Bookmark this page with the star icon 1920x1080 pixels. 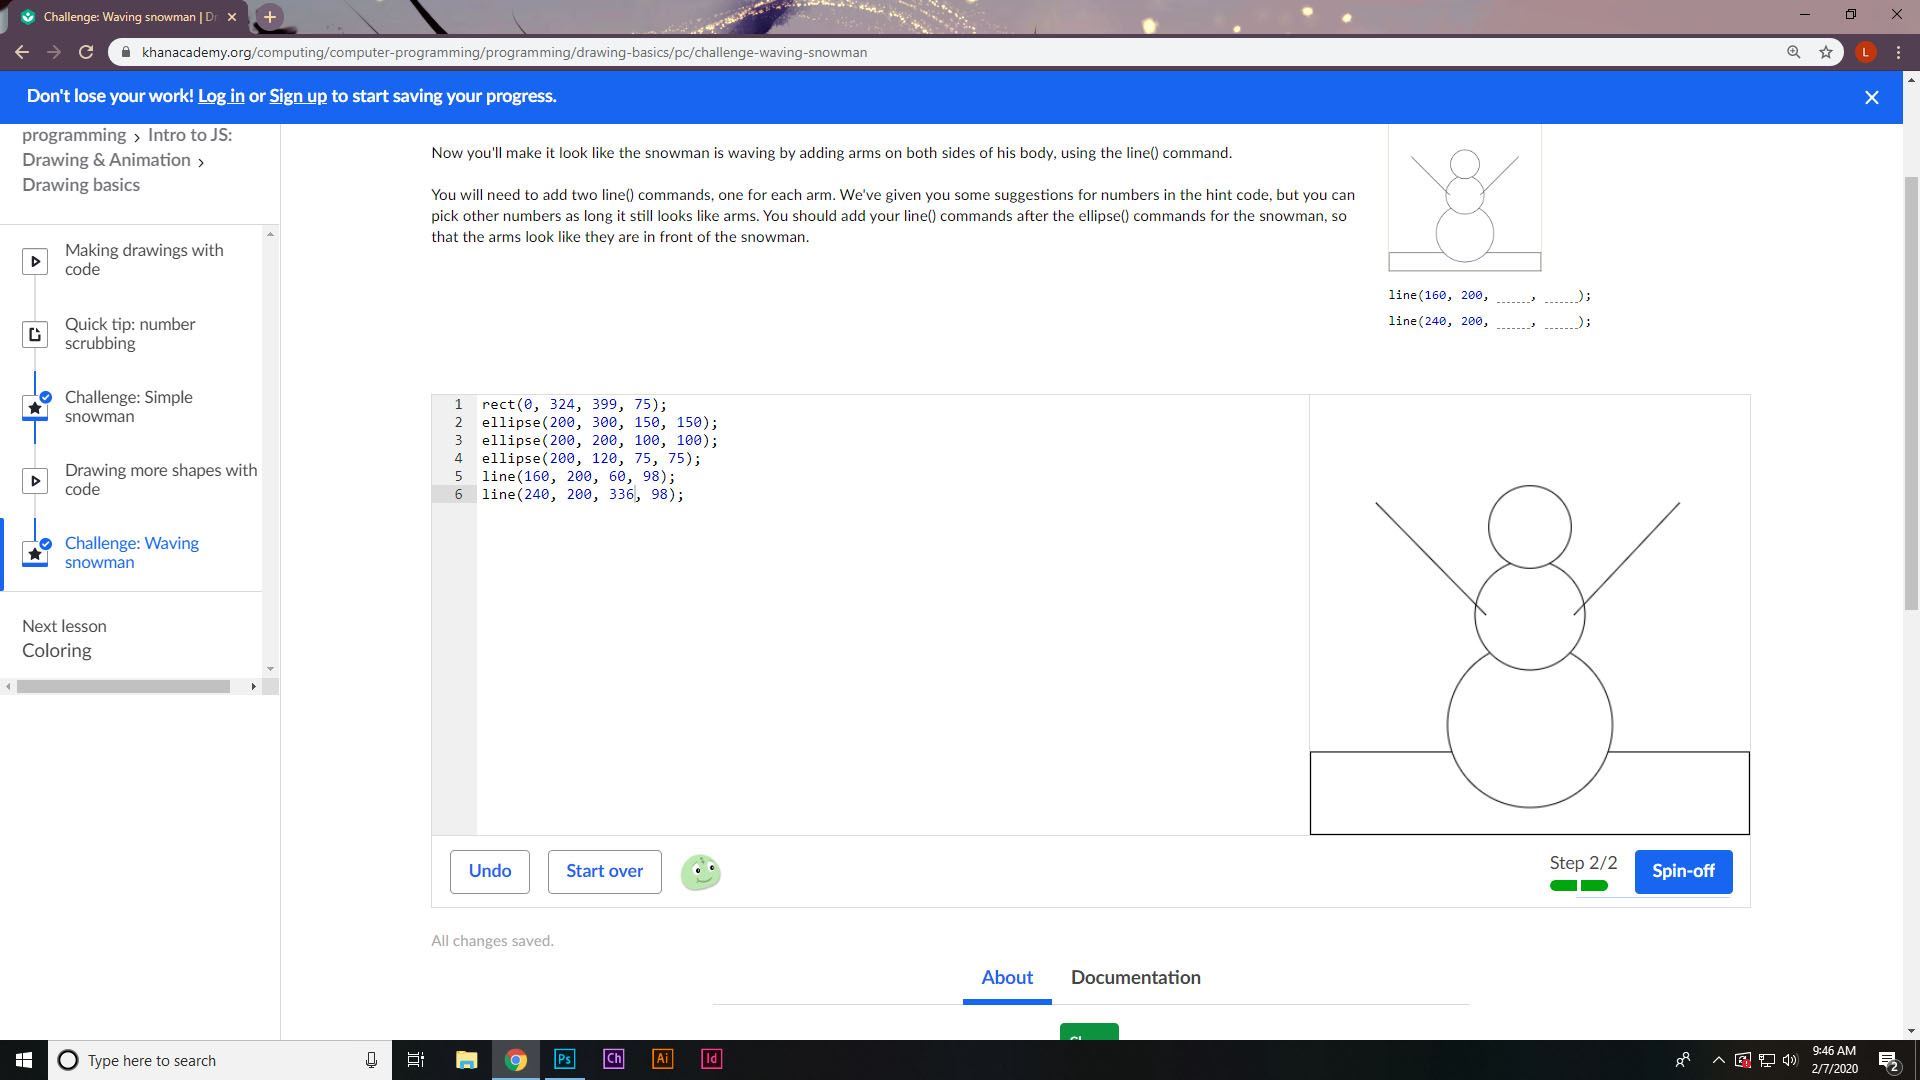(x=1826, y=52)
